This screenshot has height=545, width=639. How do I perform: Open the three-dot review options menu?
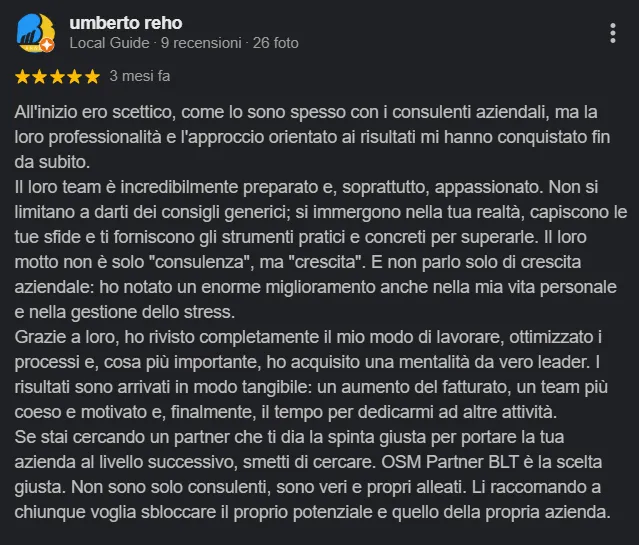click(x=613, y=33)
